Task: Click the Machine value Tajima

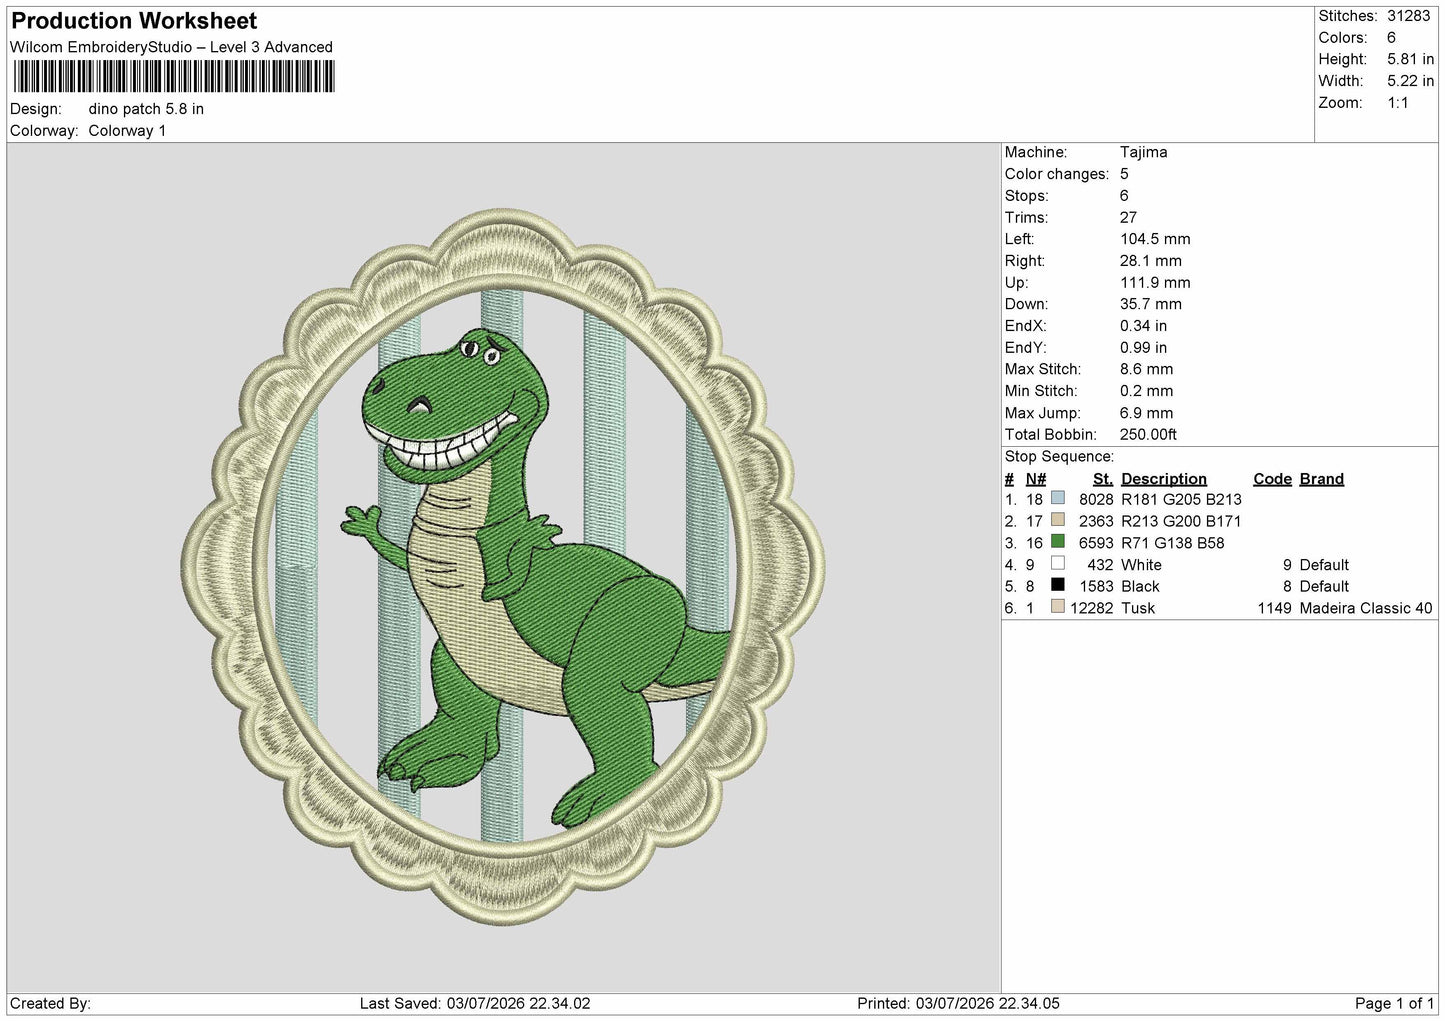Action: click(1144, 152)
